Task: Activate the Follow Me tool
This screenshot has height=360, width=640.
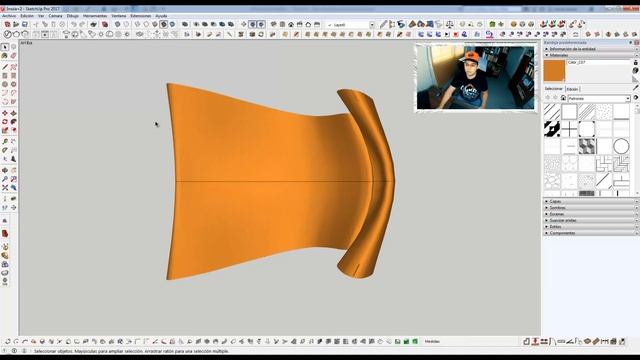Action: 13,122
